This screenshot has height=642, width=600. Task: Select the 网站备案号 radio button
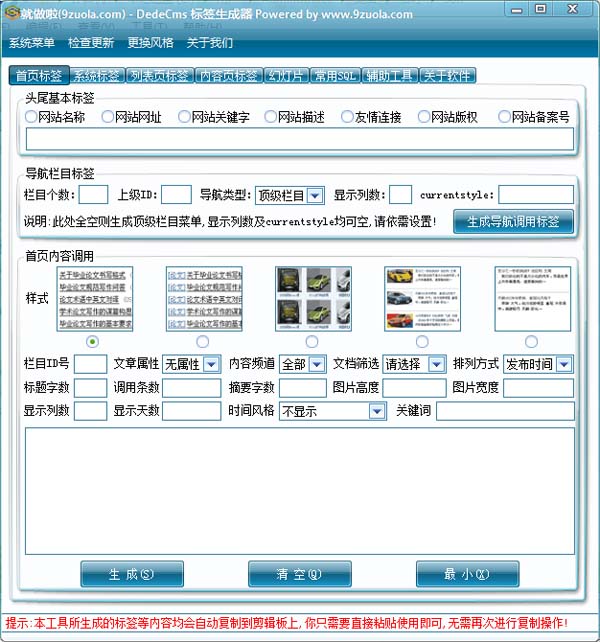[x=504, y=117]
